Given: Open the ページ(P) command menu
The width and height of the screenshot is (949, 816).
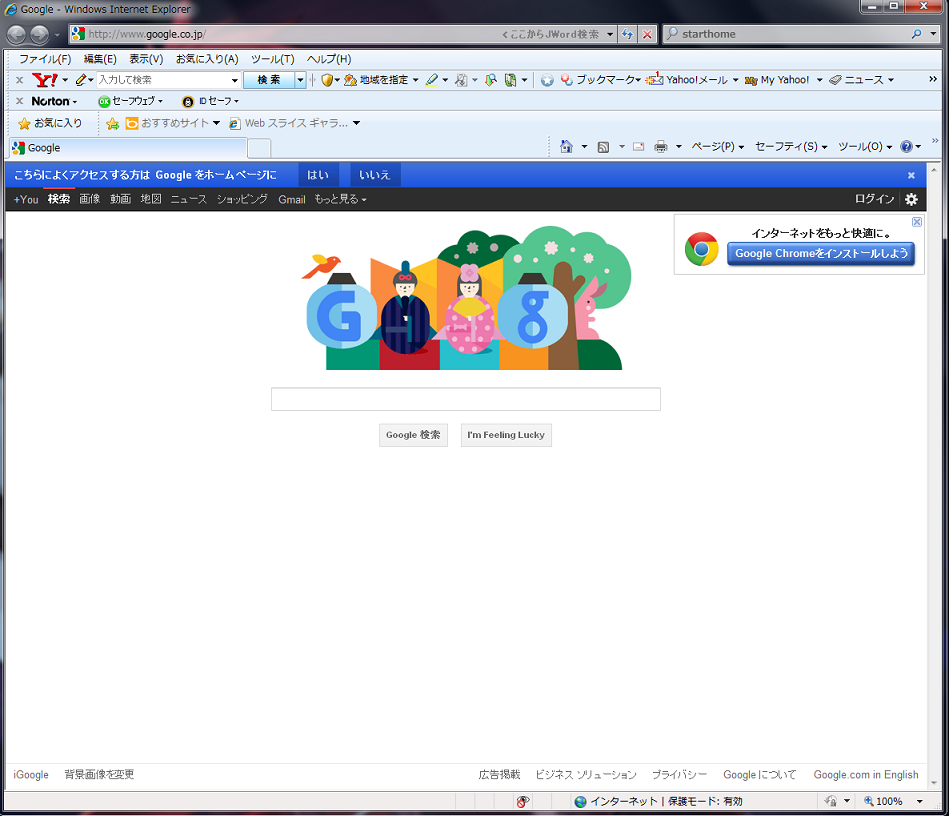Looking at the screenshot, I should [718, 146].
